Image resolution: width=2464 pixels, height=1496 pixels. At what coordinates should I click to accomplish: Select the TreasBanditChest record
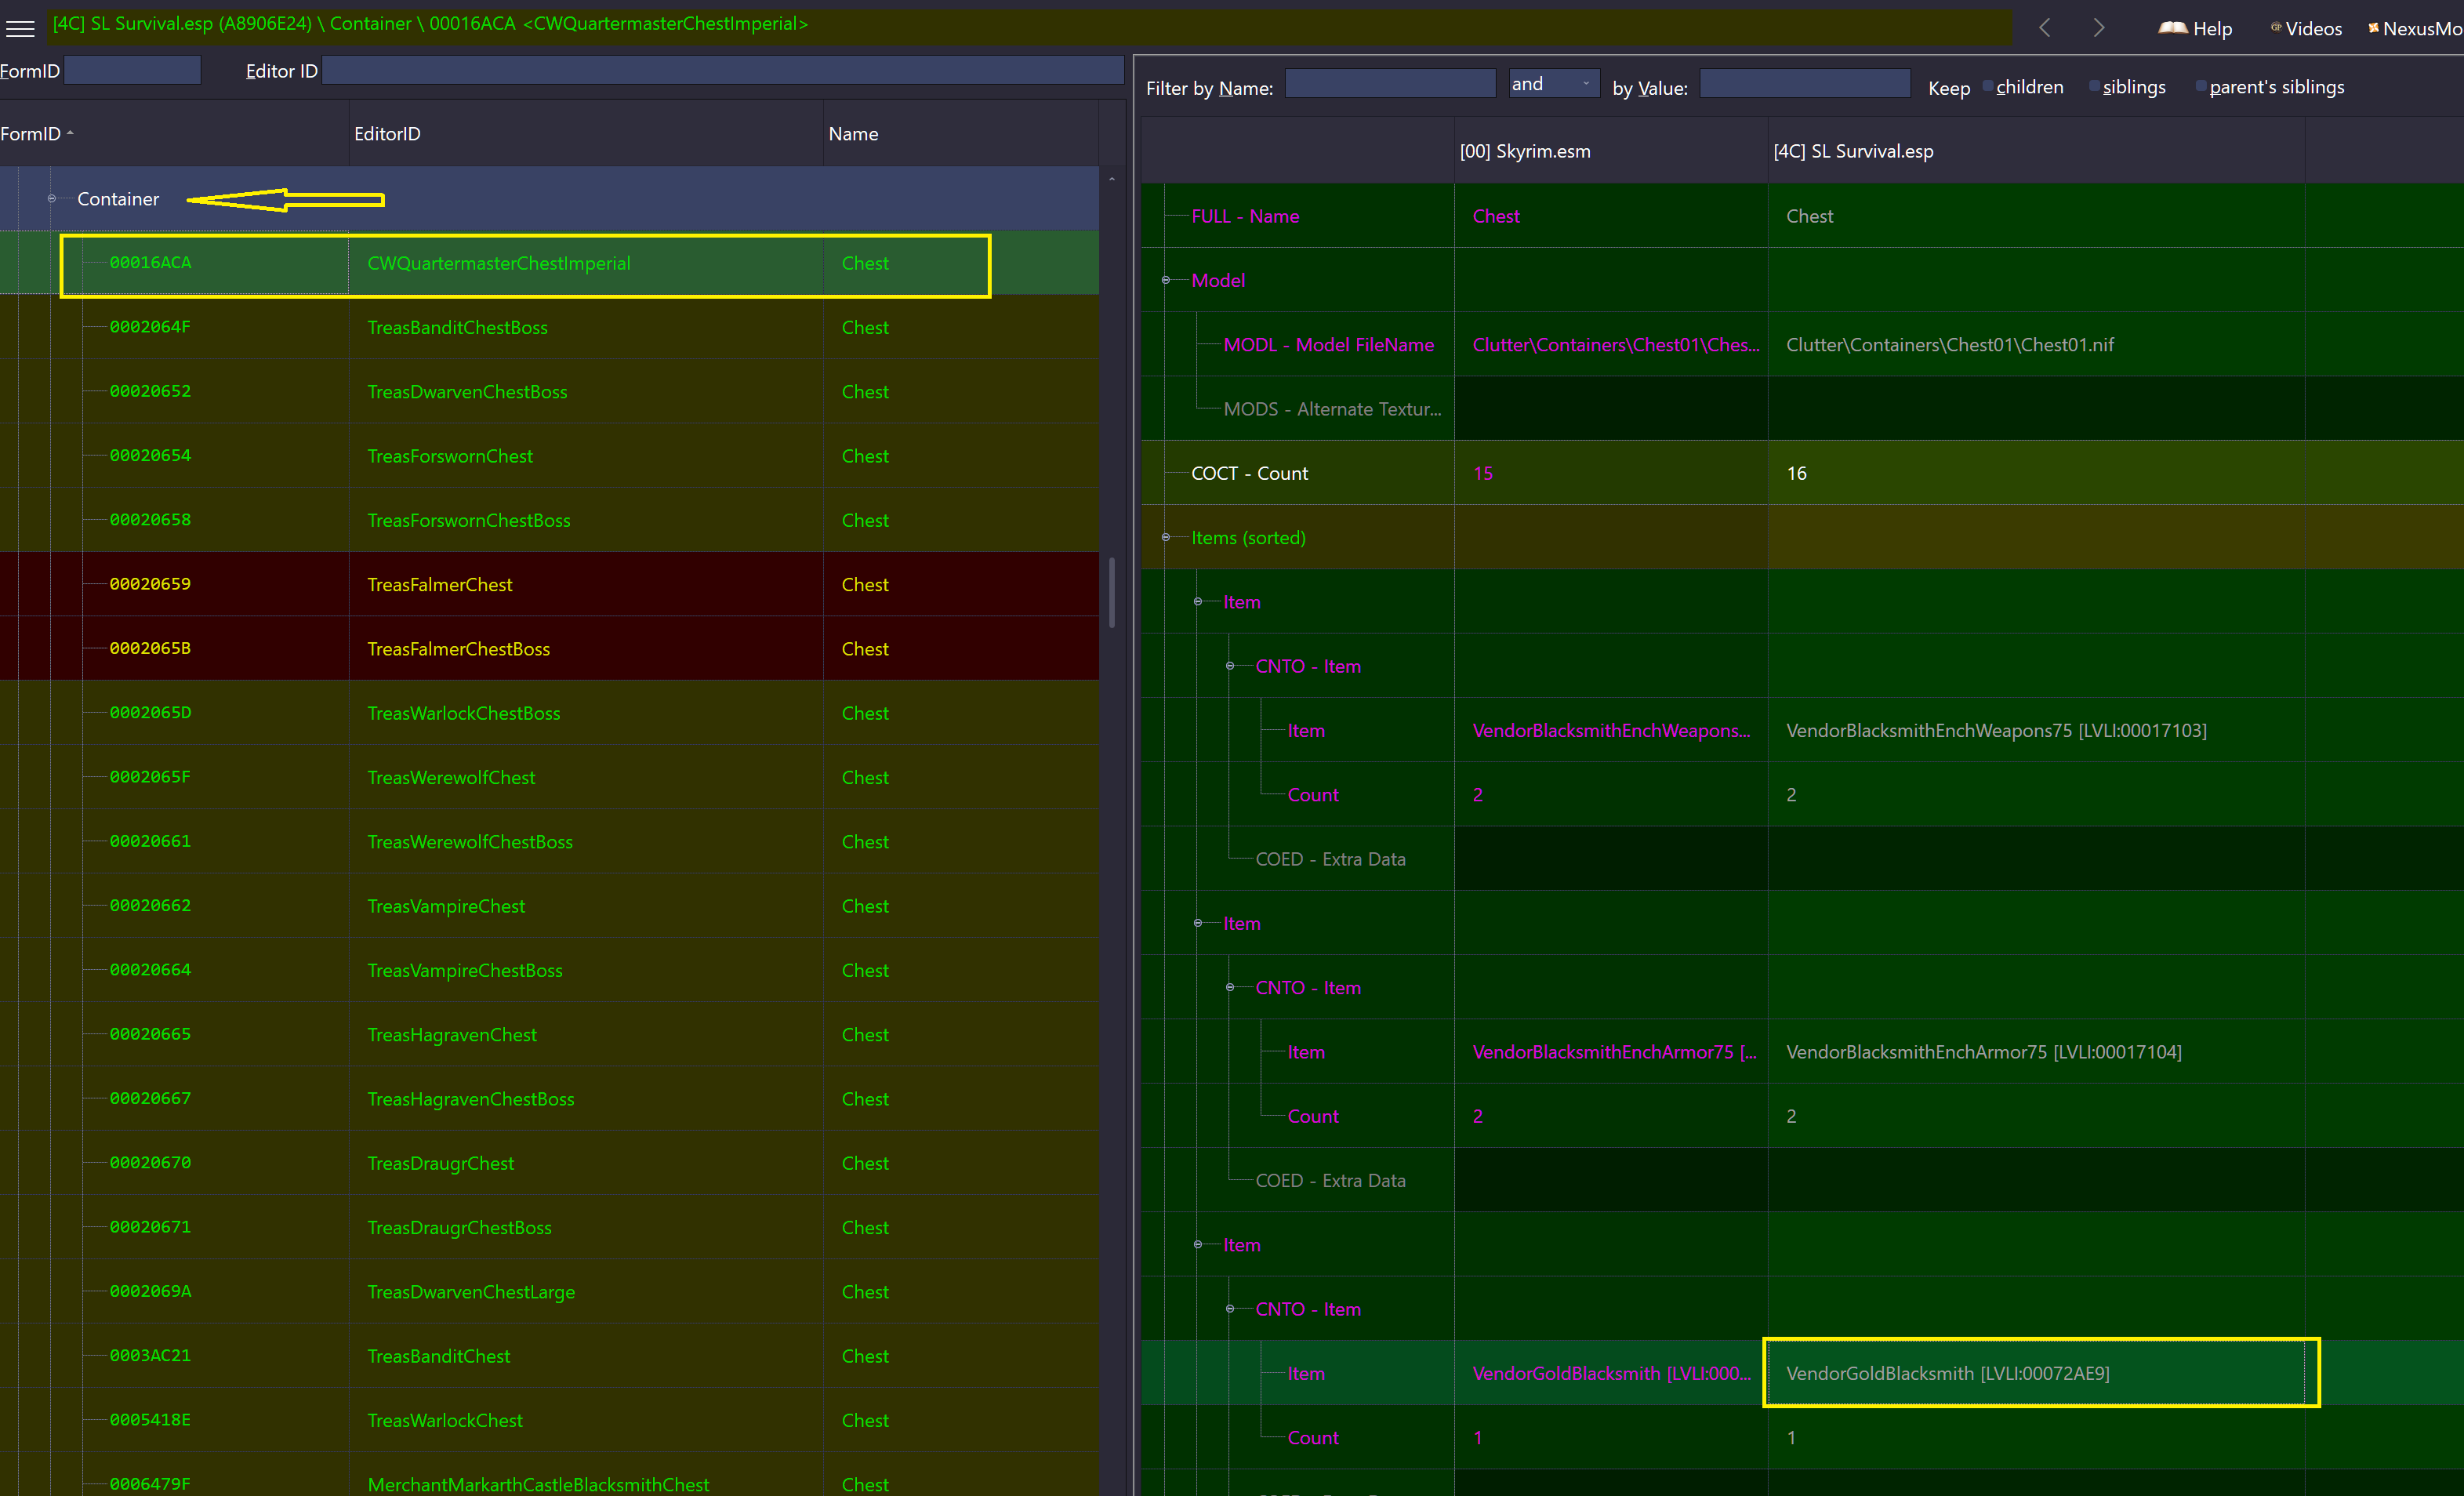pyautogui.click(x=549, y=1356)
